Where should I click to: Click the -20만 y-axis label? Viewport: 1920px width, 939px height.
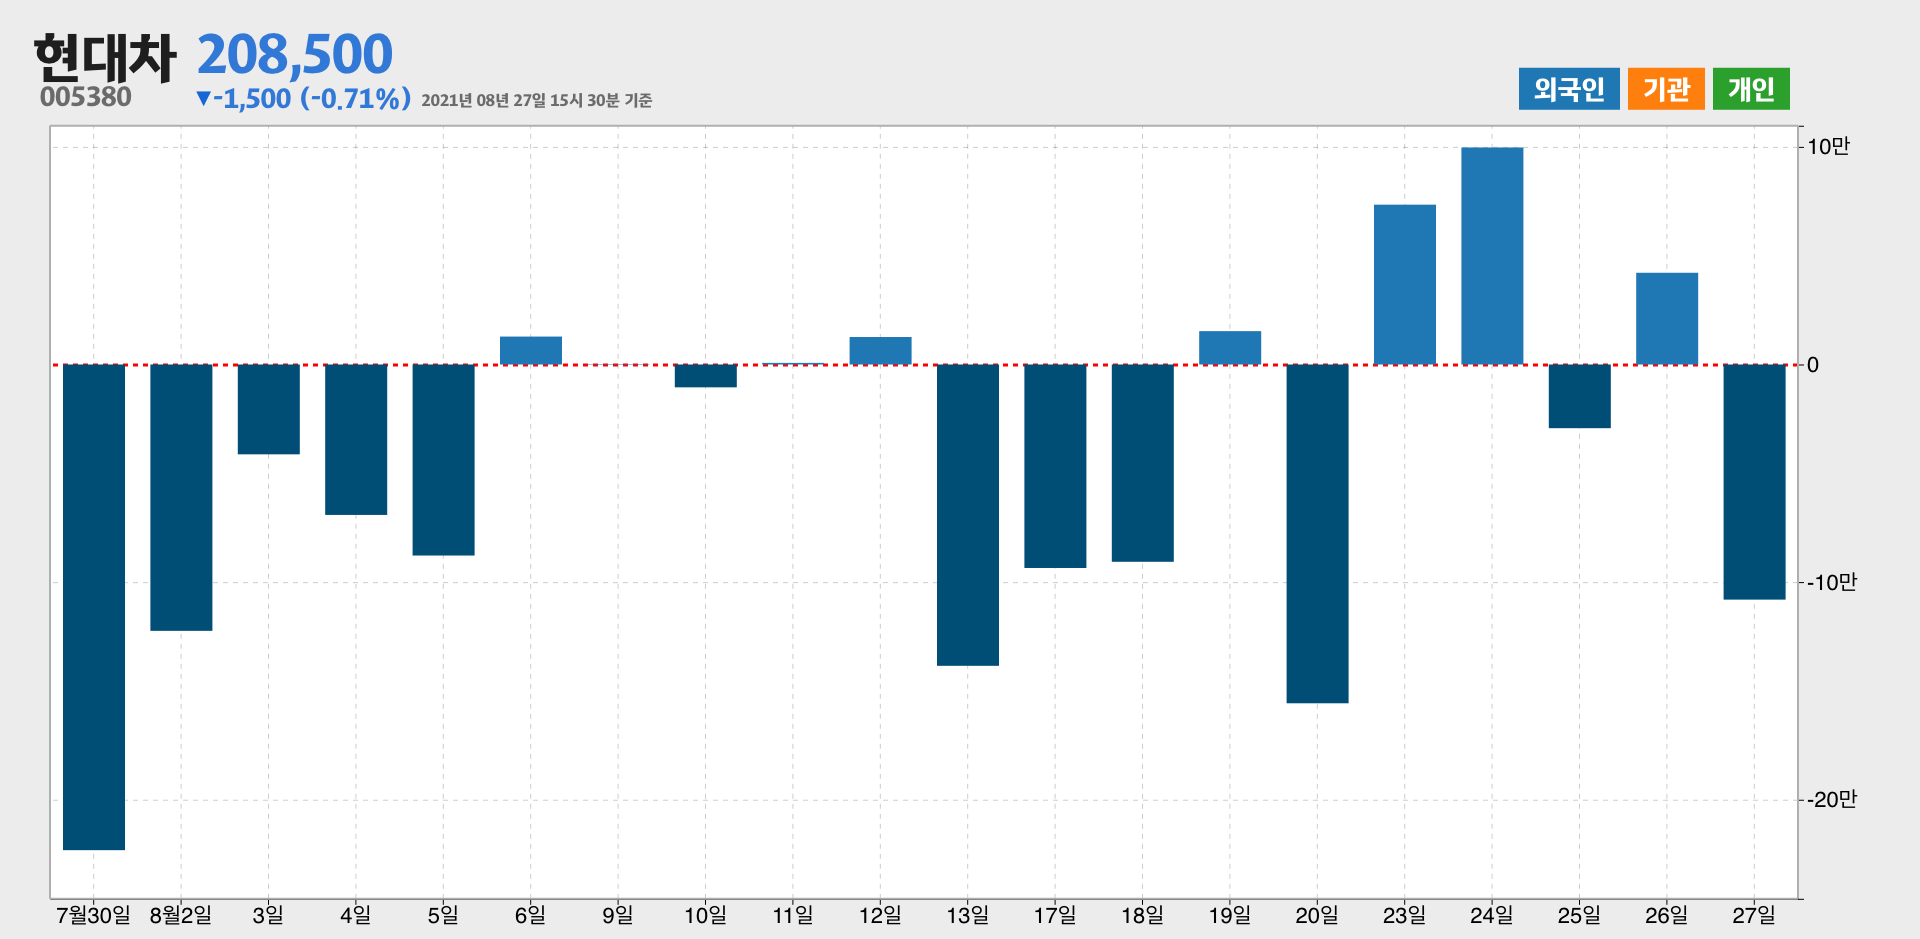click(x=1832, y=800)
